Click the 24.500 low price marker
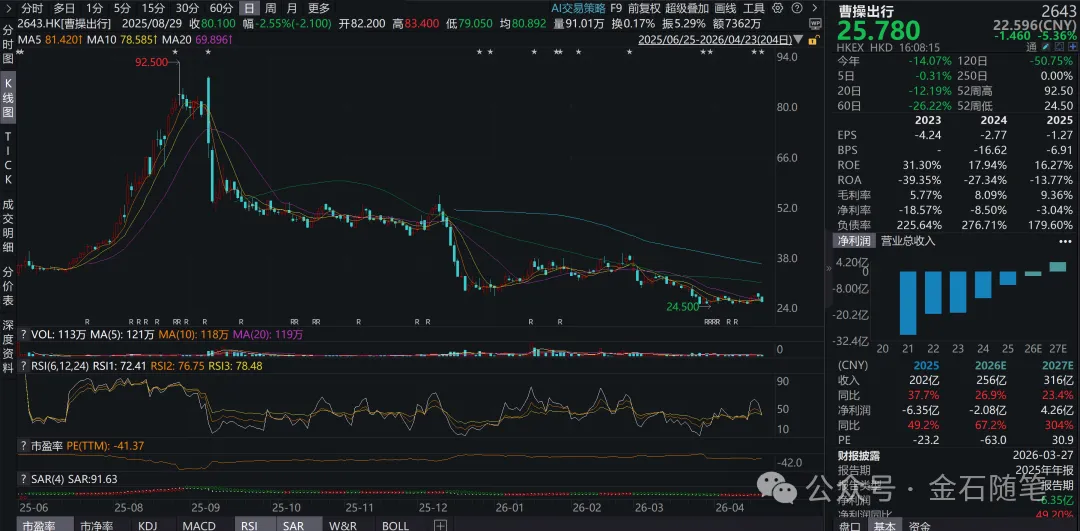 [683, 306]
